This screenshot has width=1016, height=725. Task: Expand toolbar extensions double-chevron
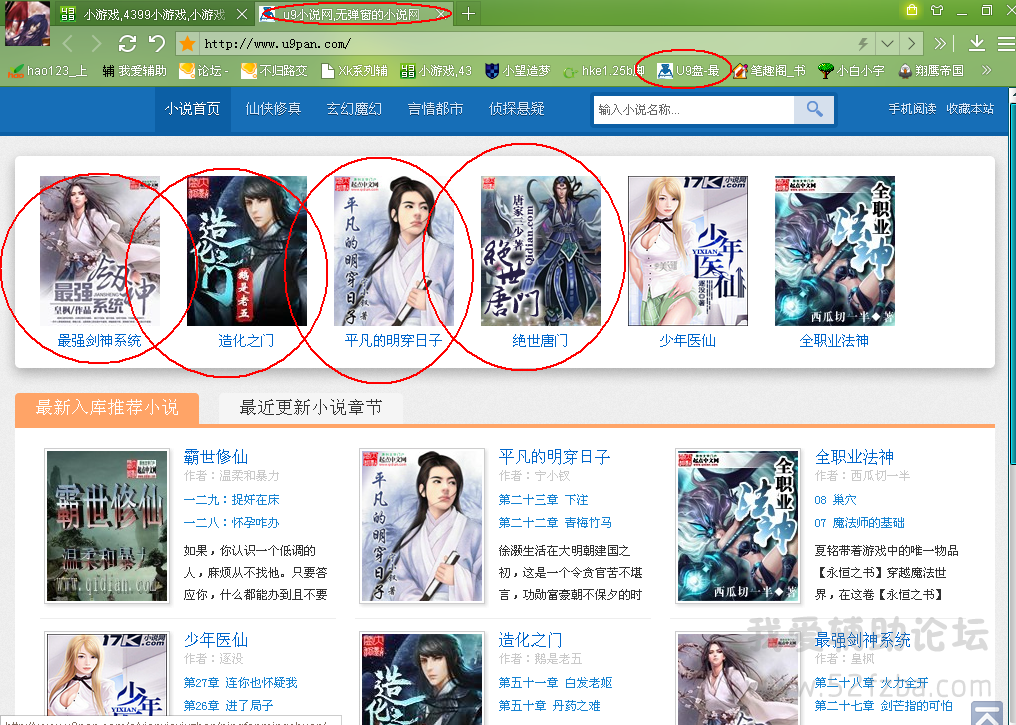point(940,43)
